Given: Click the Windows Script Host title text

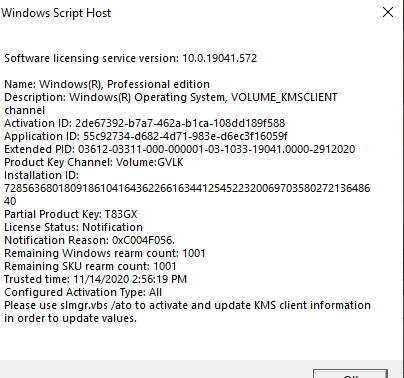Looking at the screenshot, I should pos(56,13).
